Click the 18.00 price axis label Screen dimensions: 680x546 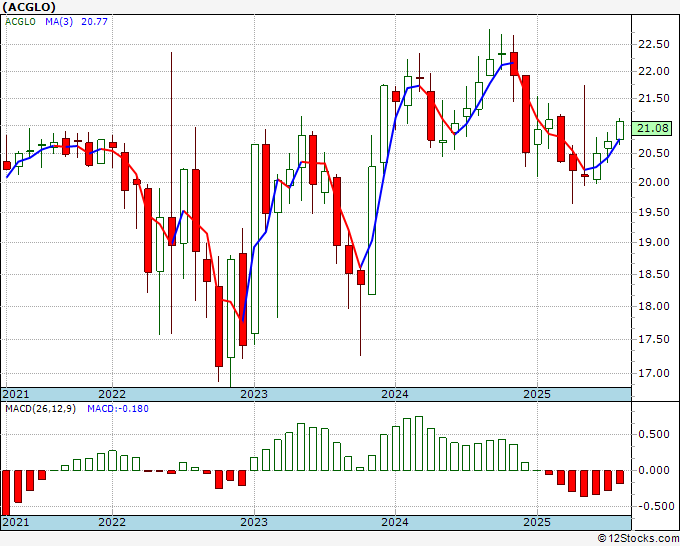click(x=654, y=306)
